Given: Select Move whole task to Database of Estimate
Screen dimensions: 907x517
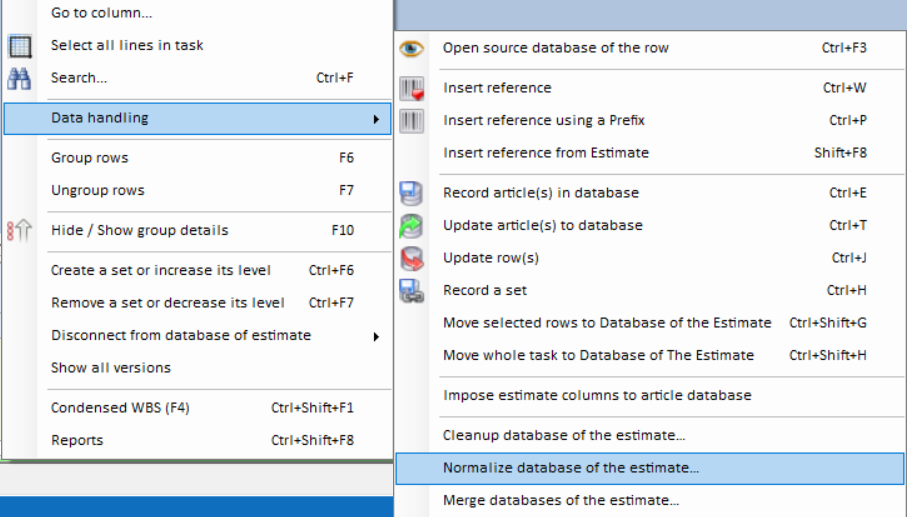Looking at the screenshot, I should tap(598, 355).
